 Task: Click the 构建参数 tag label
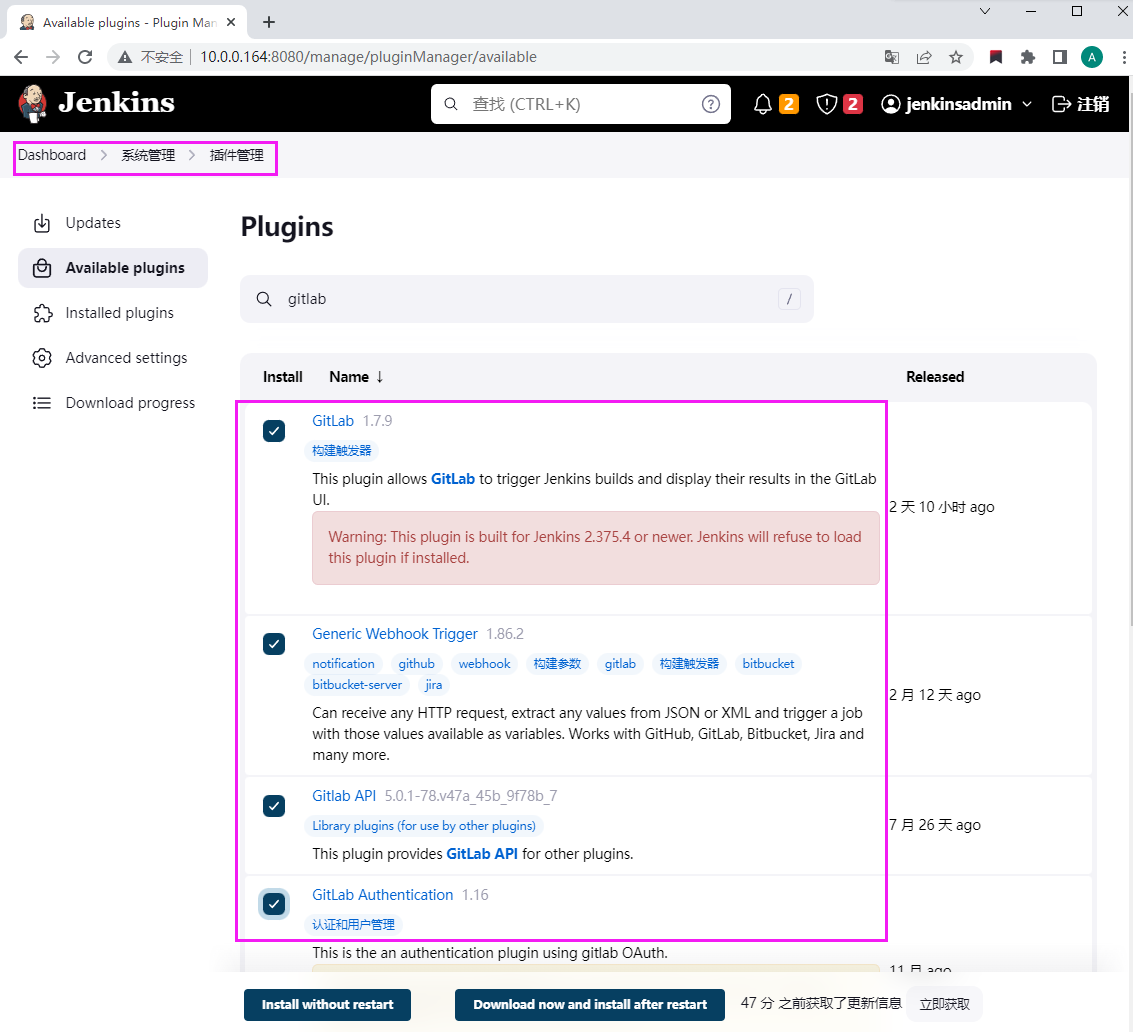[x=557, y=663]
